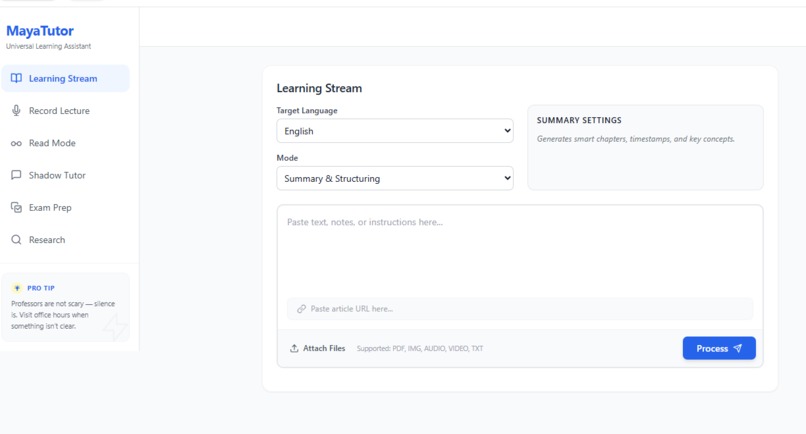Click the Read Mode glasses icon

(16, 143)
